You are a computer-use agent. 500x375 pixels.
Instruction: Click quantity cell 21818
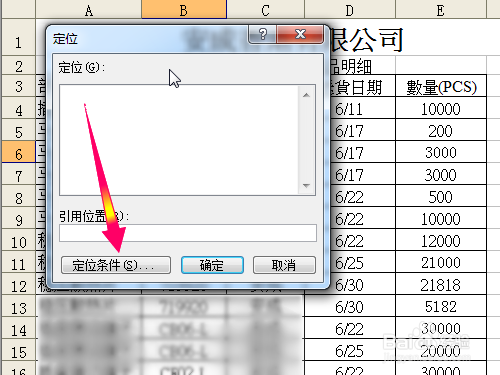point(441,284)
